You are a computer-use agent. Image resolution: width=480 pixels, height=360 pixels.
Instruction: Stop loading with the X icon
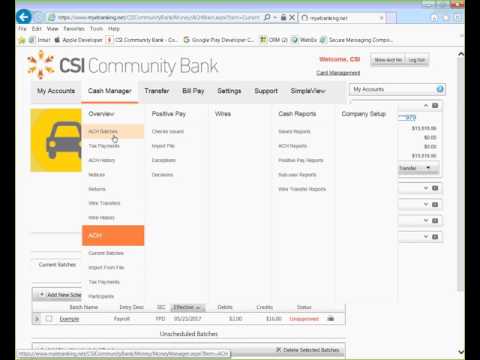(292, 17)
